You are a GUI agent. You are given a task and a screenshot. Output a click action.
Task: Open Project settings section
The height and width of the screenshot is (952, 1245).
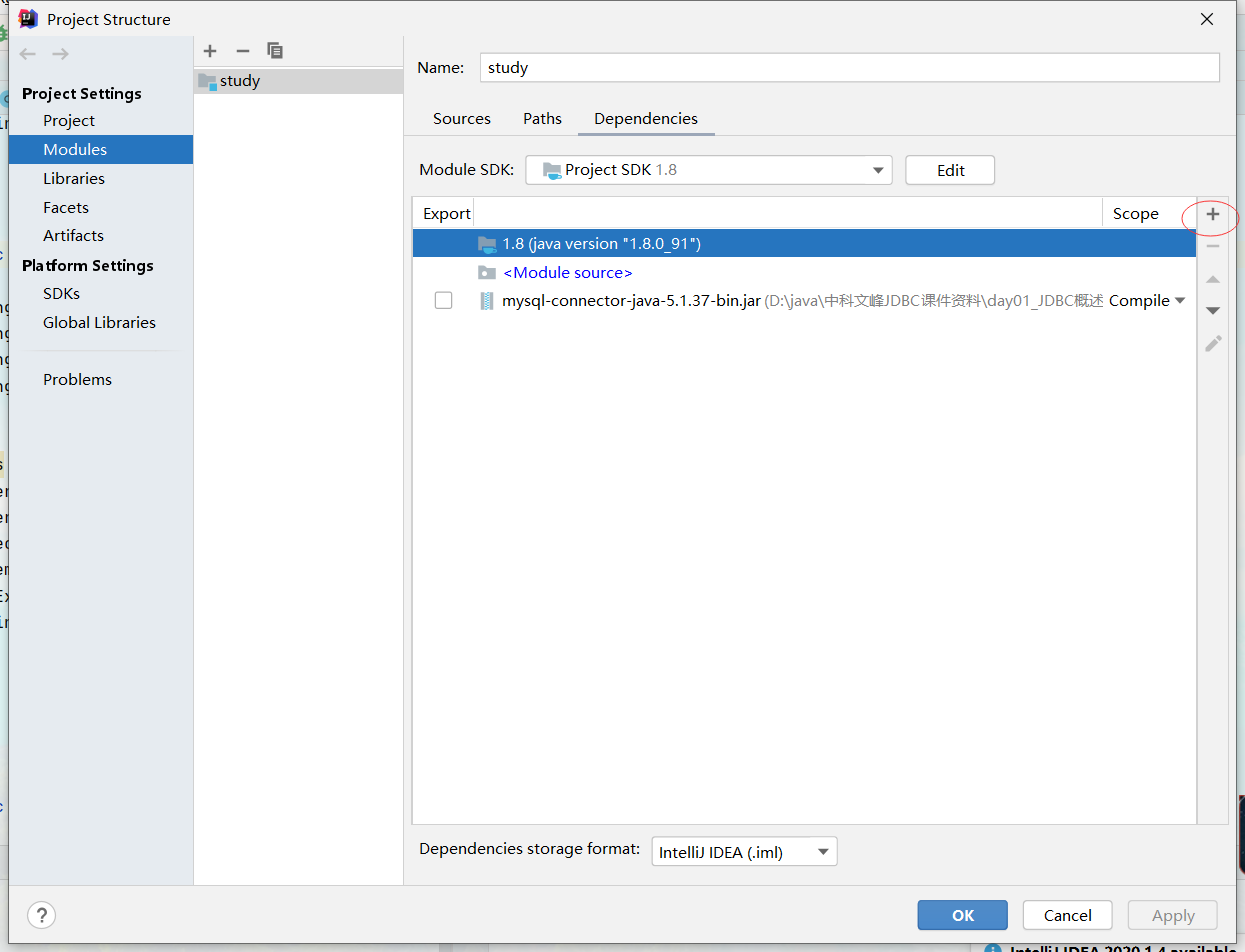tap(69, 121)
